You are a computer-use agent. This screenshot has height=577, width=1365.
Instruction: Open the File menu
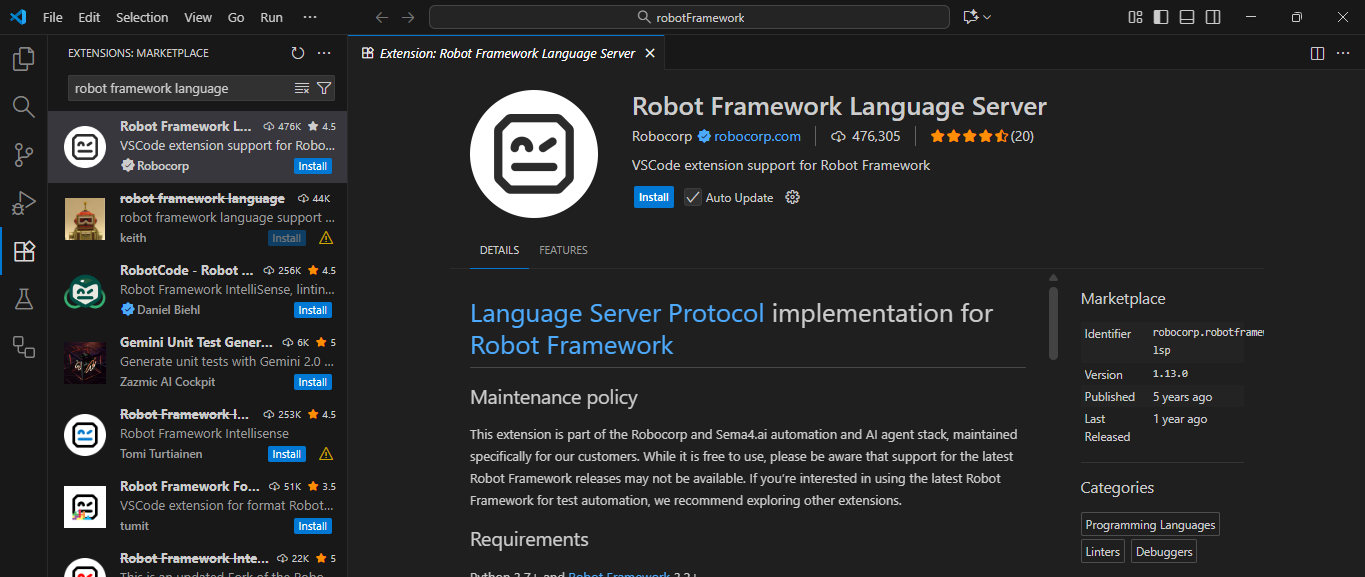tap(52, 16)
